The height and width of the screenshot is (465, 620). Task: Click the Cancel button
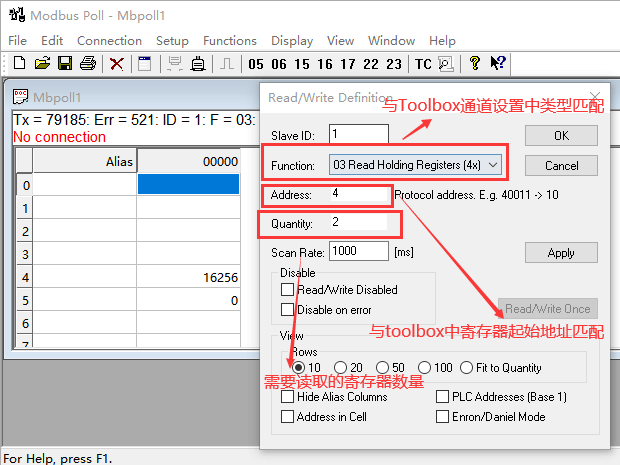click(561, 165)
